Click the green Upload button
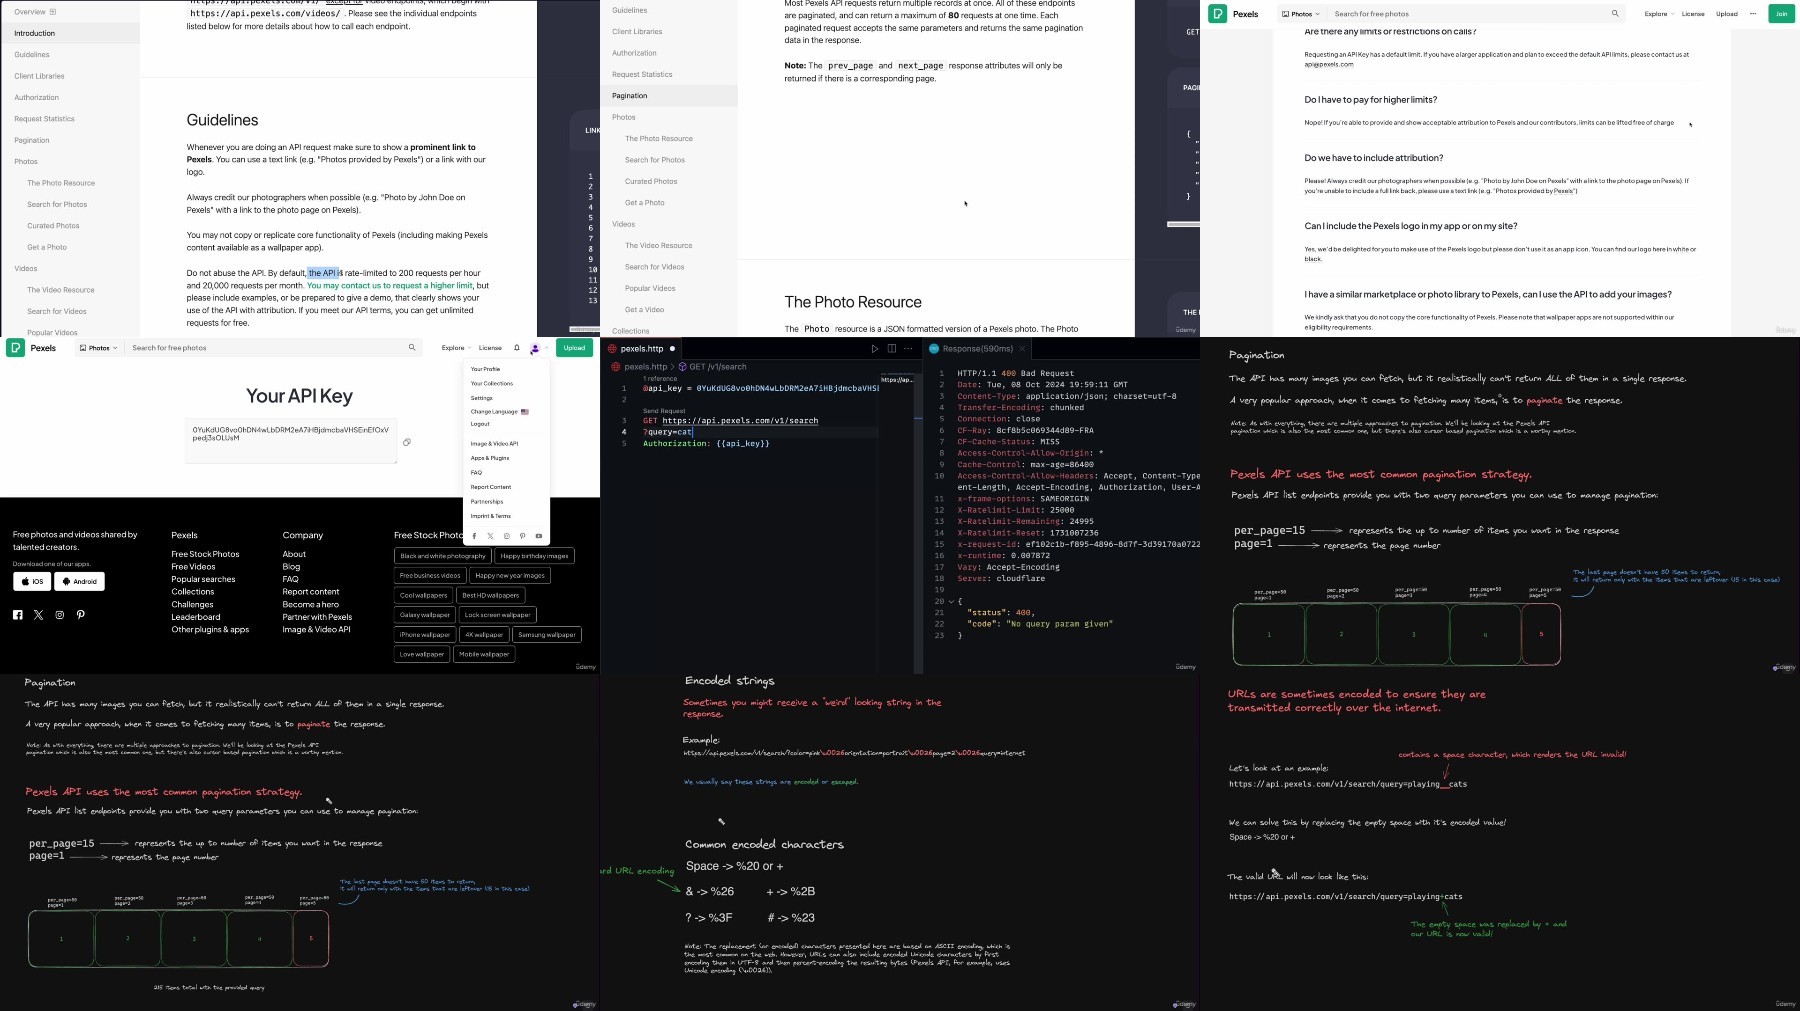 tap(574, 348)
